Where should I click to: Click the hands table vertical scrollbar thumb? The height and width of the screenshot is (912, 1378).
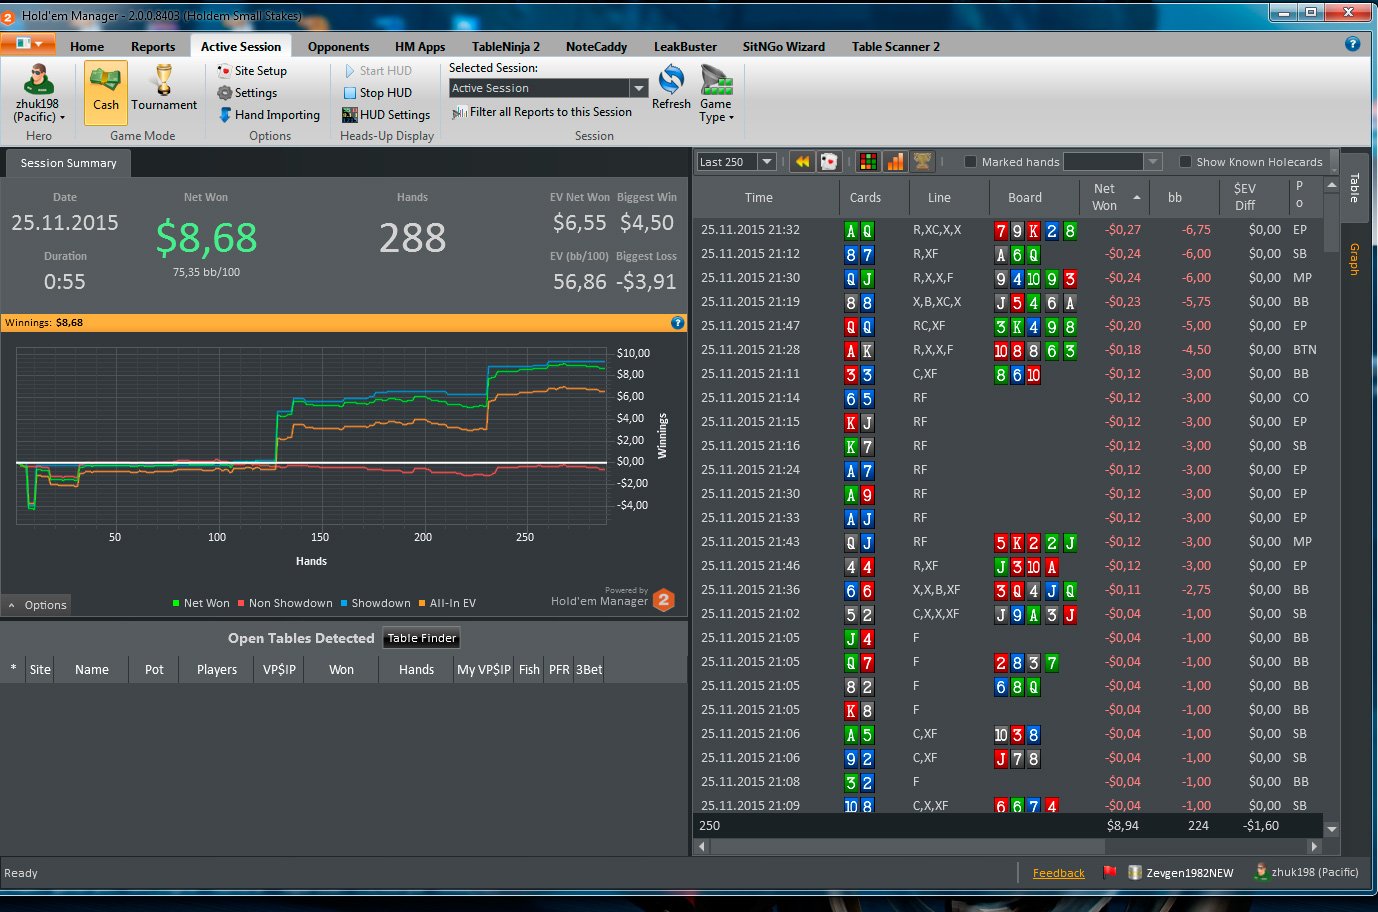(1331, 224)
